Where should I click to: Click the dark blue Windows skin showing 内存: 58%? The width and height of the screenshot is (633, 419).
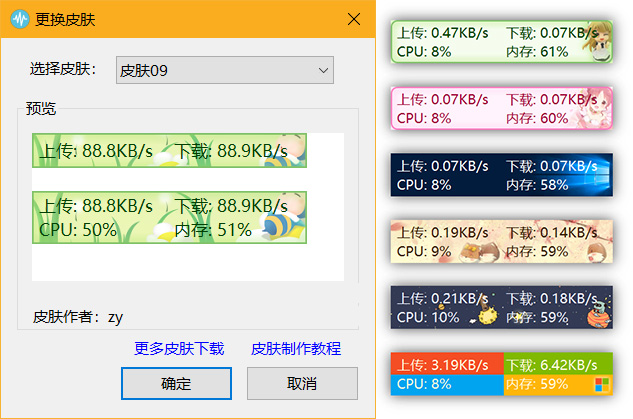[502, 175]
